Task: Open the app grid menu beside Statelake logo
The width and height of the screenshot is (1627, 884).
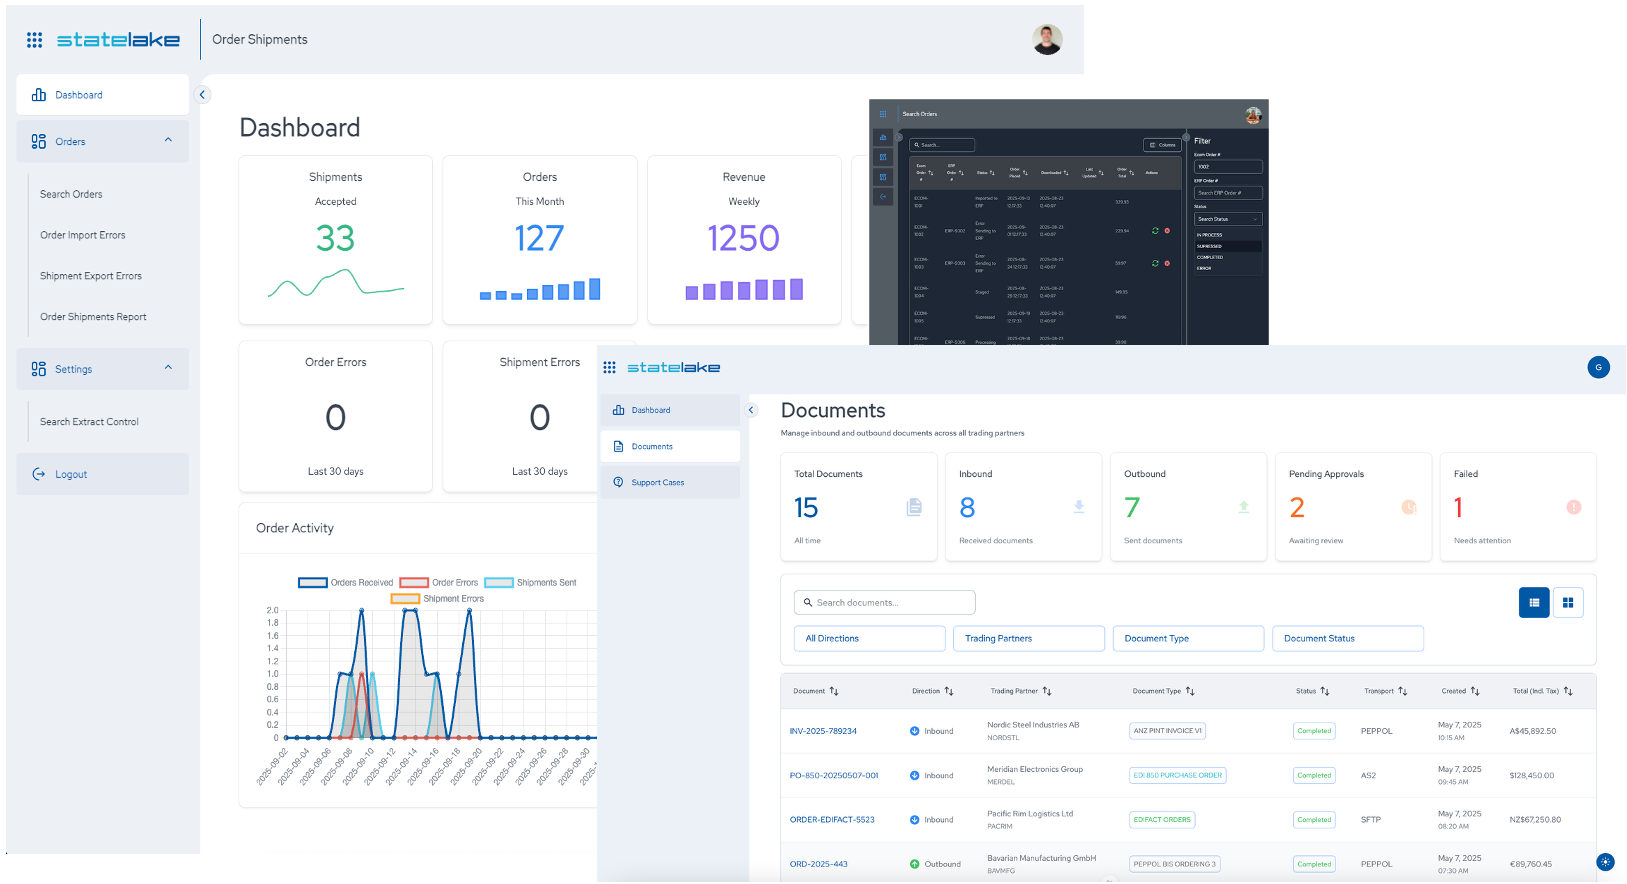Action: (x=34, y=40)
